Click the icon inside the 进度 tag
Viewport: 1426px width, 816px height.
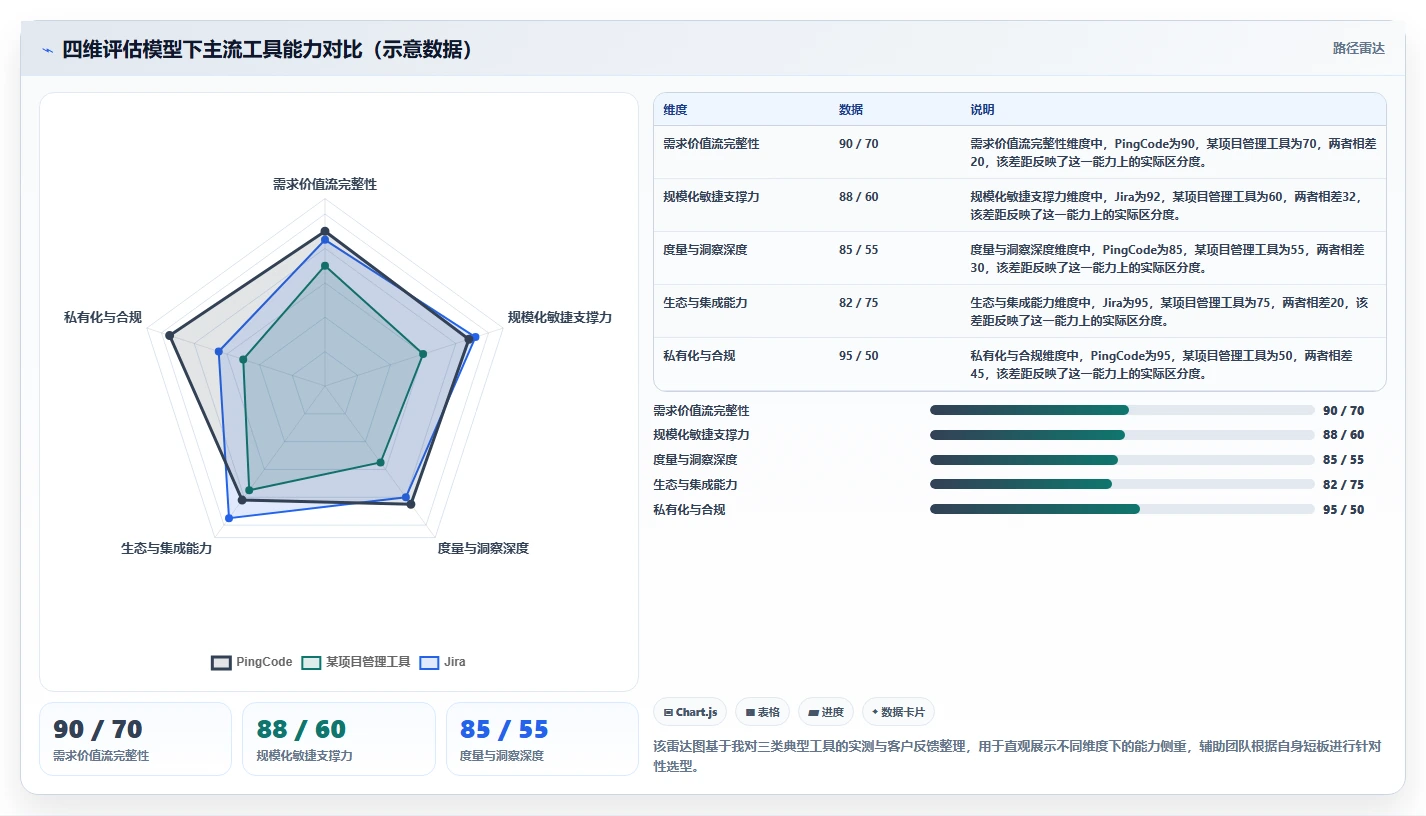pyautogui.click(x=813, y=713)
